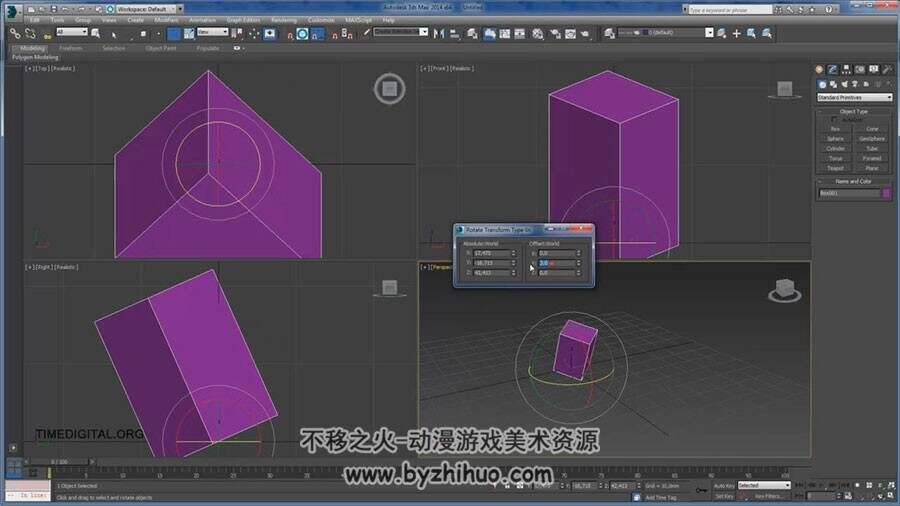
Task: Open the Schematic View toolbar icon
Action: click(519, 34)
